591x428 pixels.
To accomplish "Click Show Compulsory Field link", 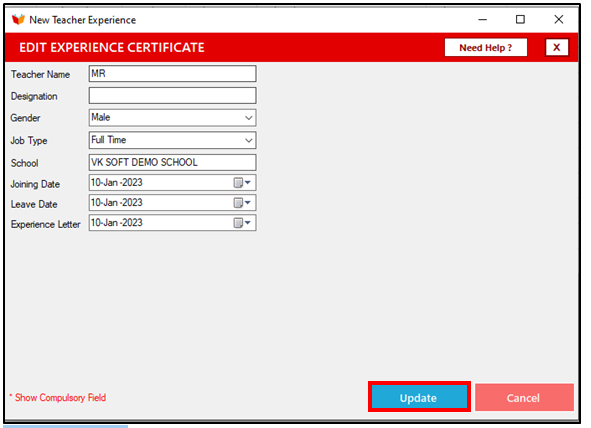I will pyautogui.click(x=58, y=397).
